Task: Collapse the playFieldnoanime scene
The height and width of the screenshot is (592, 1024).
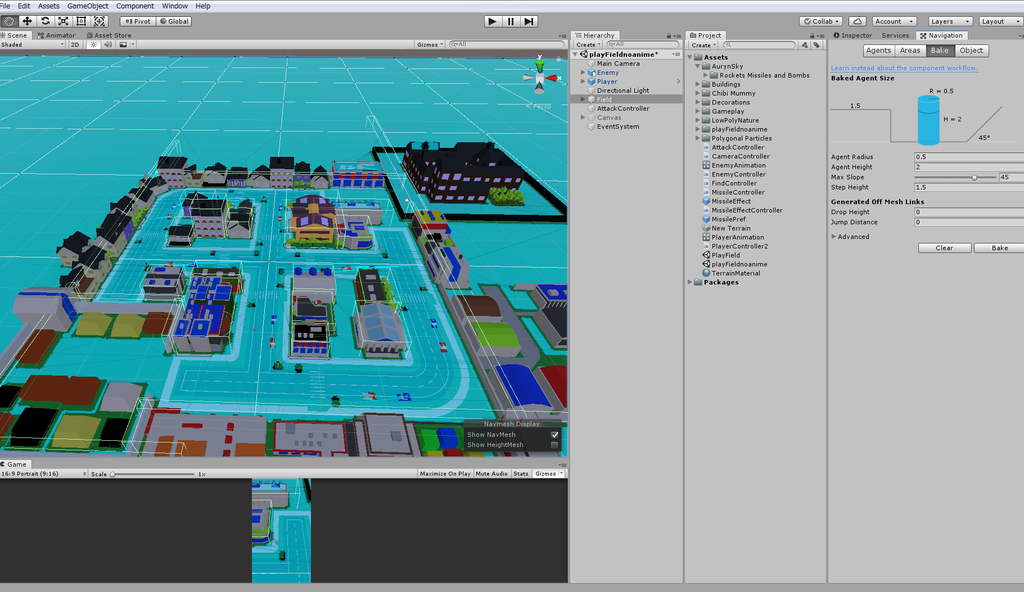Action: [575, 54]
